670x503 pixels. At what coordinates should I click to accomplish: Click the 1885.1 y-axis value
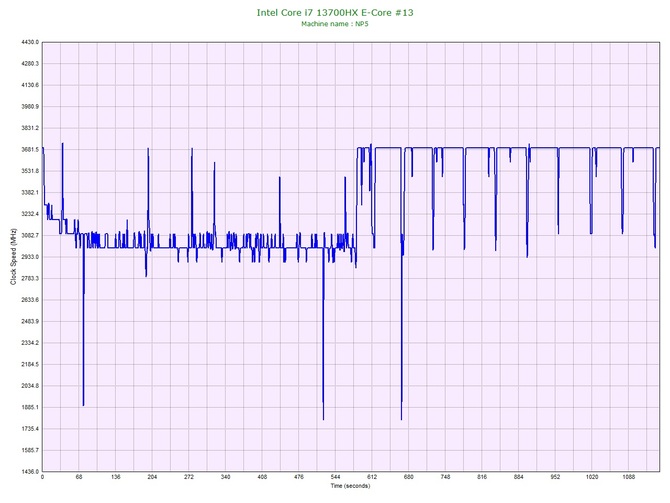(x=30, y=407)
